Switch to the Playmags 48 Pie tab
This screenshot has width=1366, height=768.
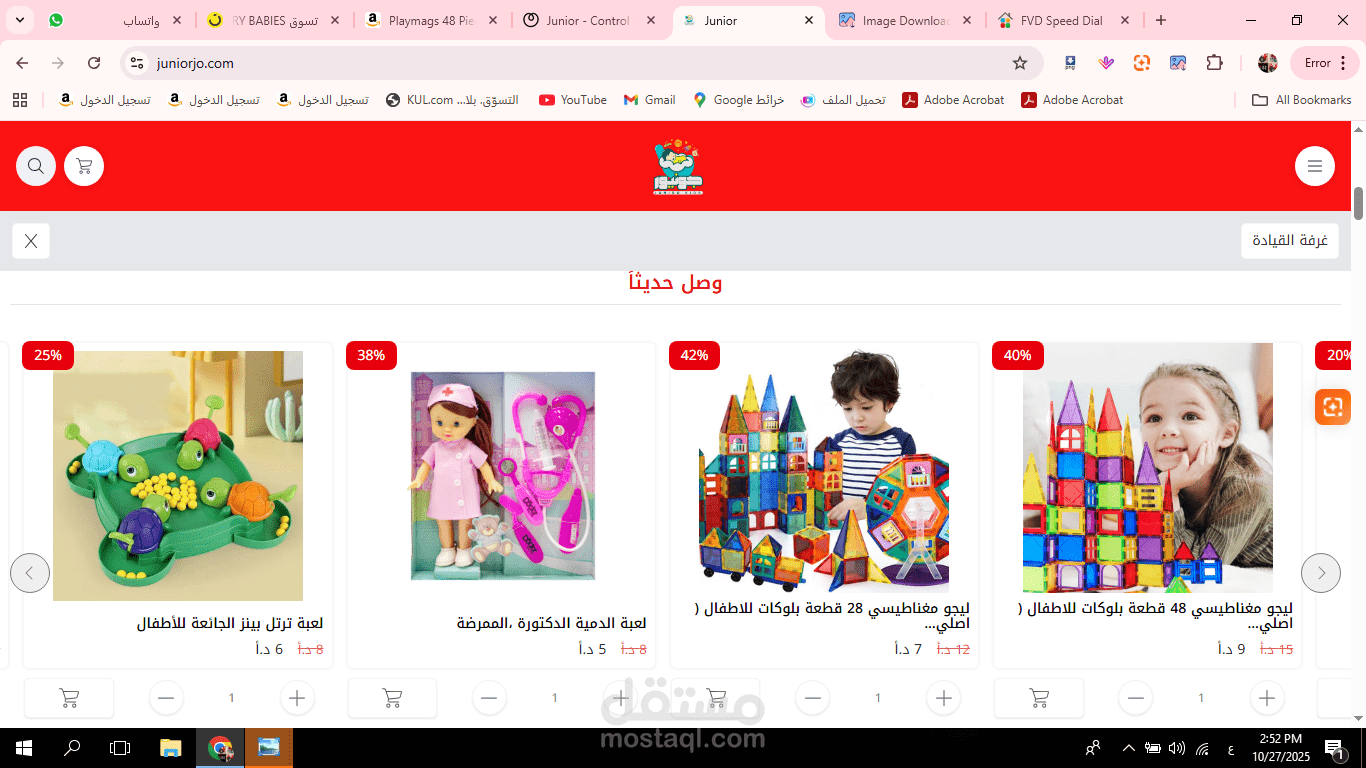(432, 20)
